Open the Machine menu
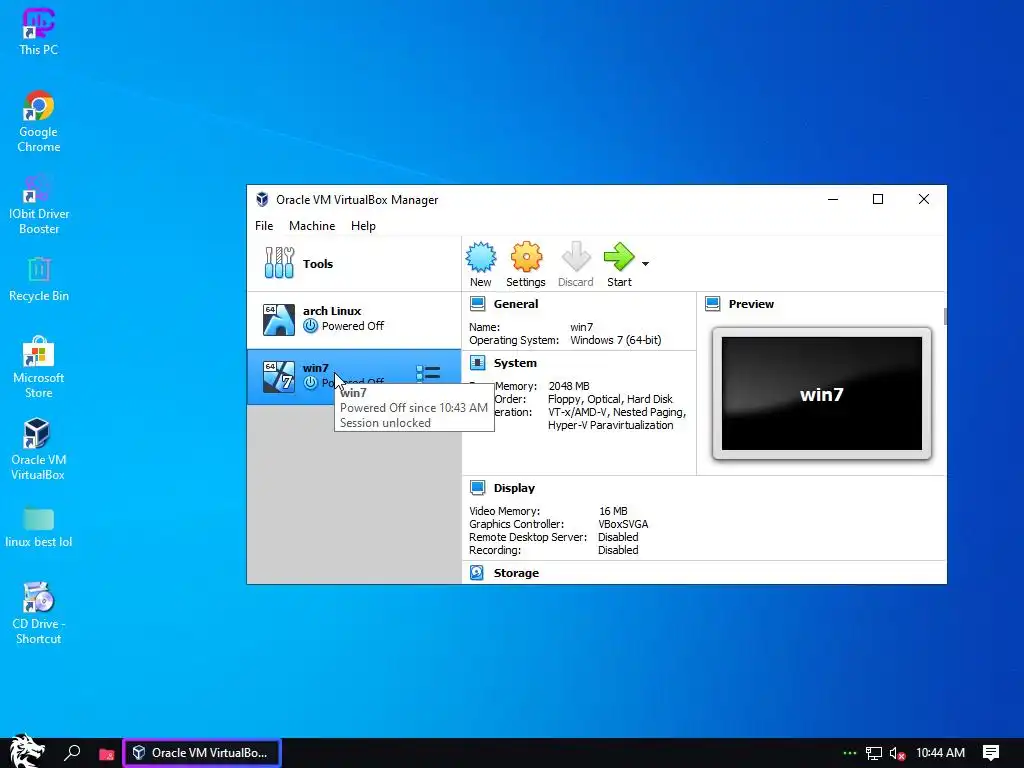Viewport: 1024px width, 768px height. click(x=312, y=226)
